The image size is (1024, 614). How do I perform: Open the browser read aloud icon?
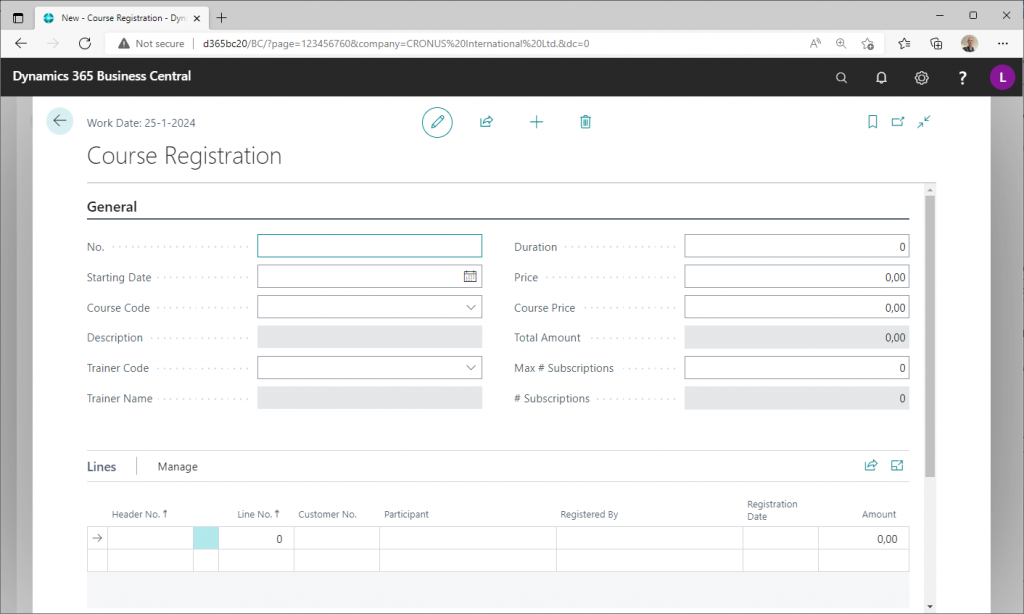(x=815, y=43)
